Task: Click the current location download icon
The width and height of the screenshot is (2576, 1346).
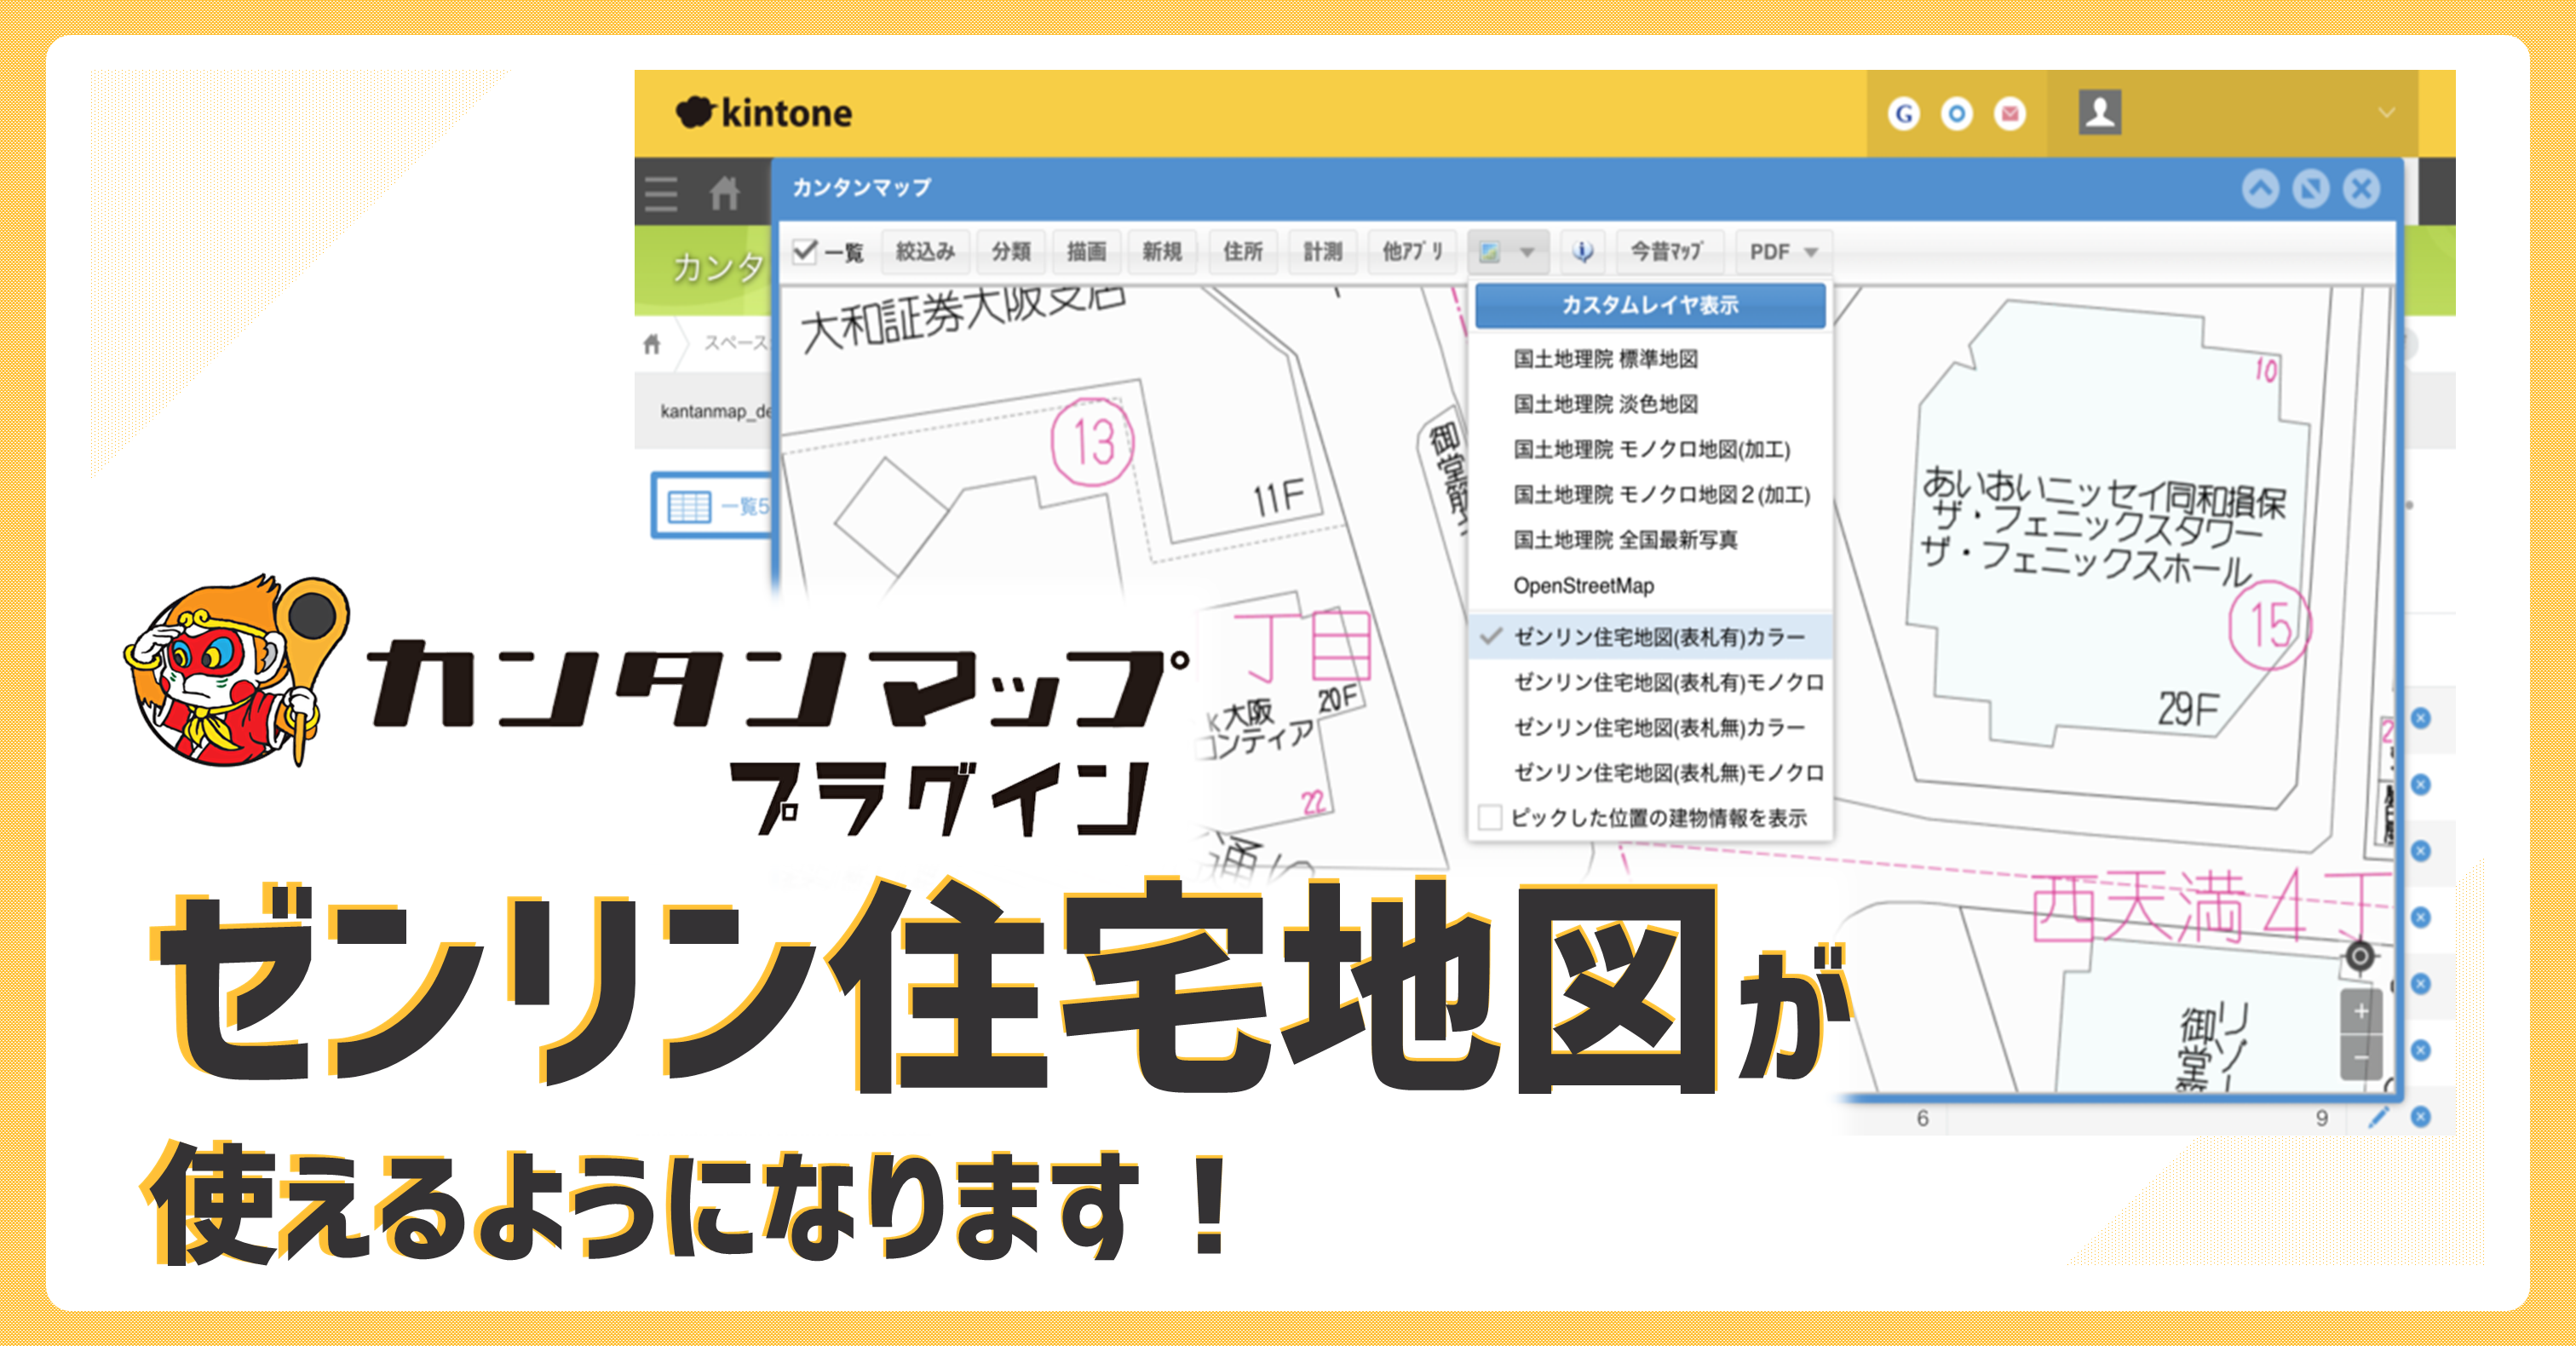Action: pyautogui.click(x=1582, y=252)
